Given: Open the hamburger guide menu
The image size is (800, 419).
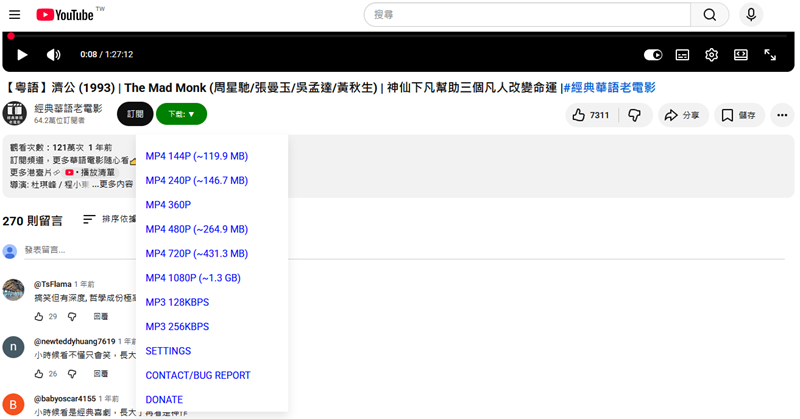Looking at the screenshot, I should [x=15, y=14].
